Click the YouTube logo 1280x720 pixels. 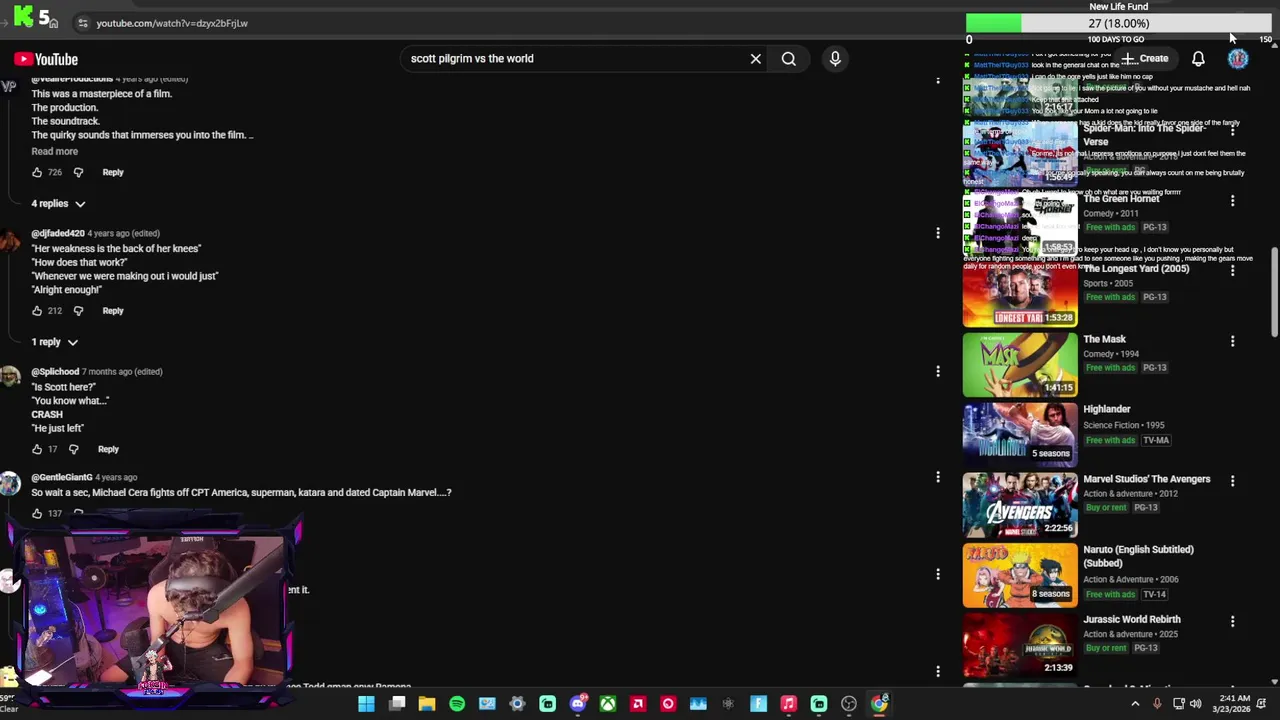coord(46,59)
